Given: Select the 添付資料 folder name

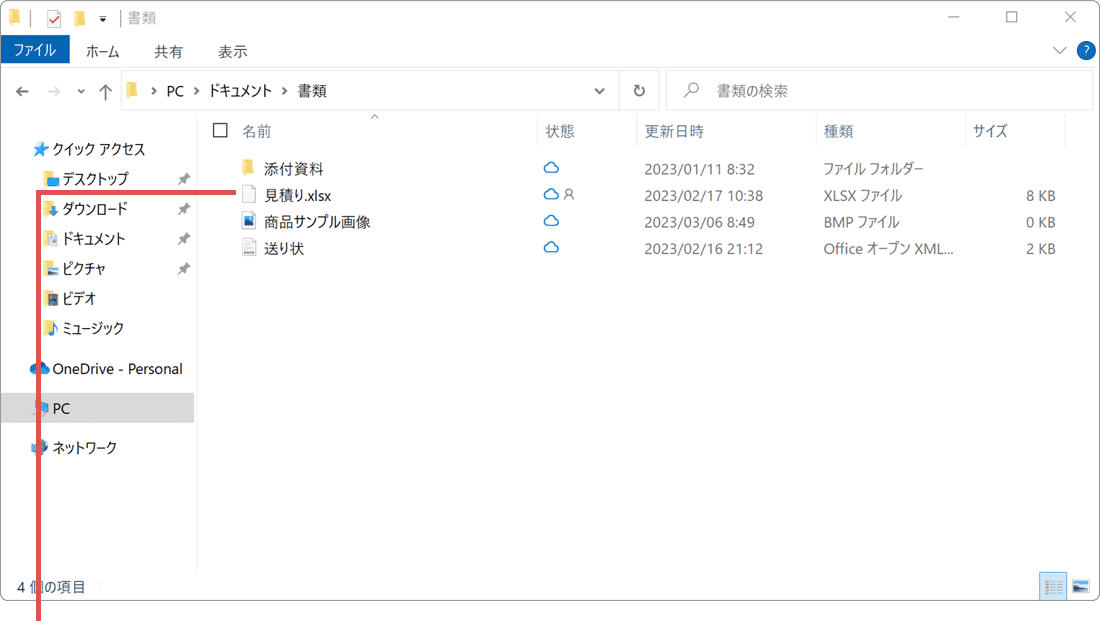Looking at the screenshot, I should pos(294,169).
